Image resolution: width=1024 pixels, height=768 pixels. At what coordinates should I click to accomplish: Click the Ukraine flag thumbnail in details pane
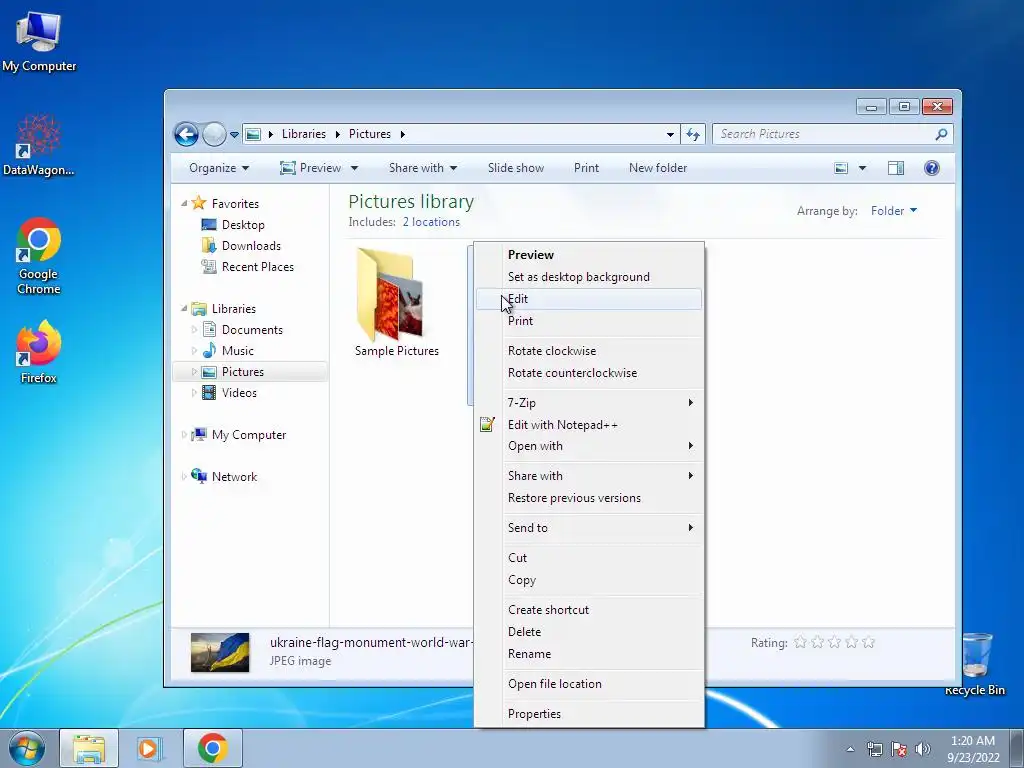coord(219,652)
